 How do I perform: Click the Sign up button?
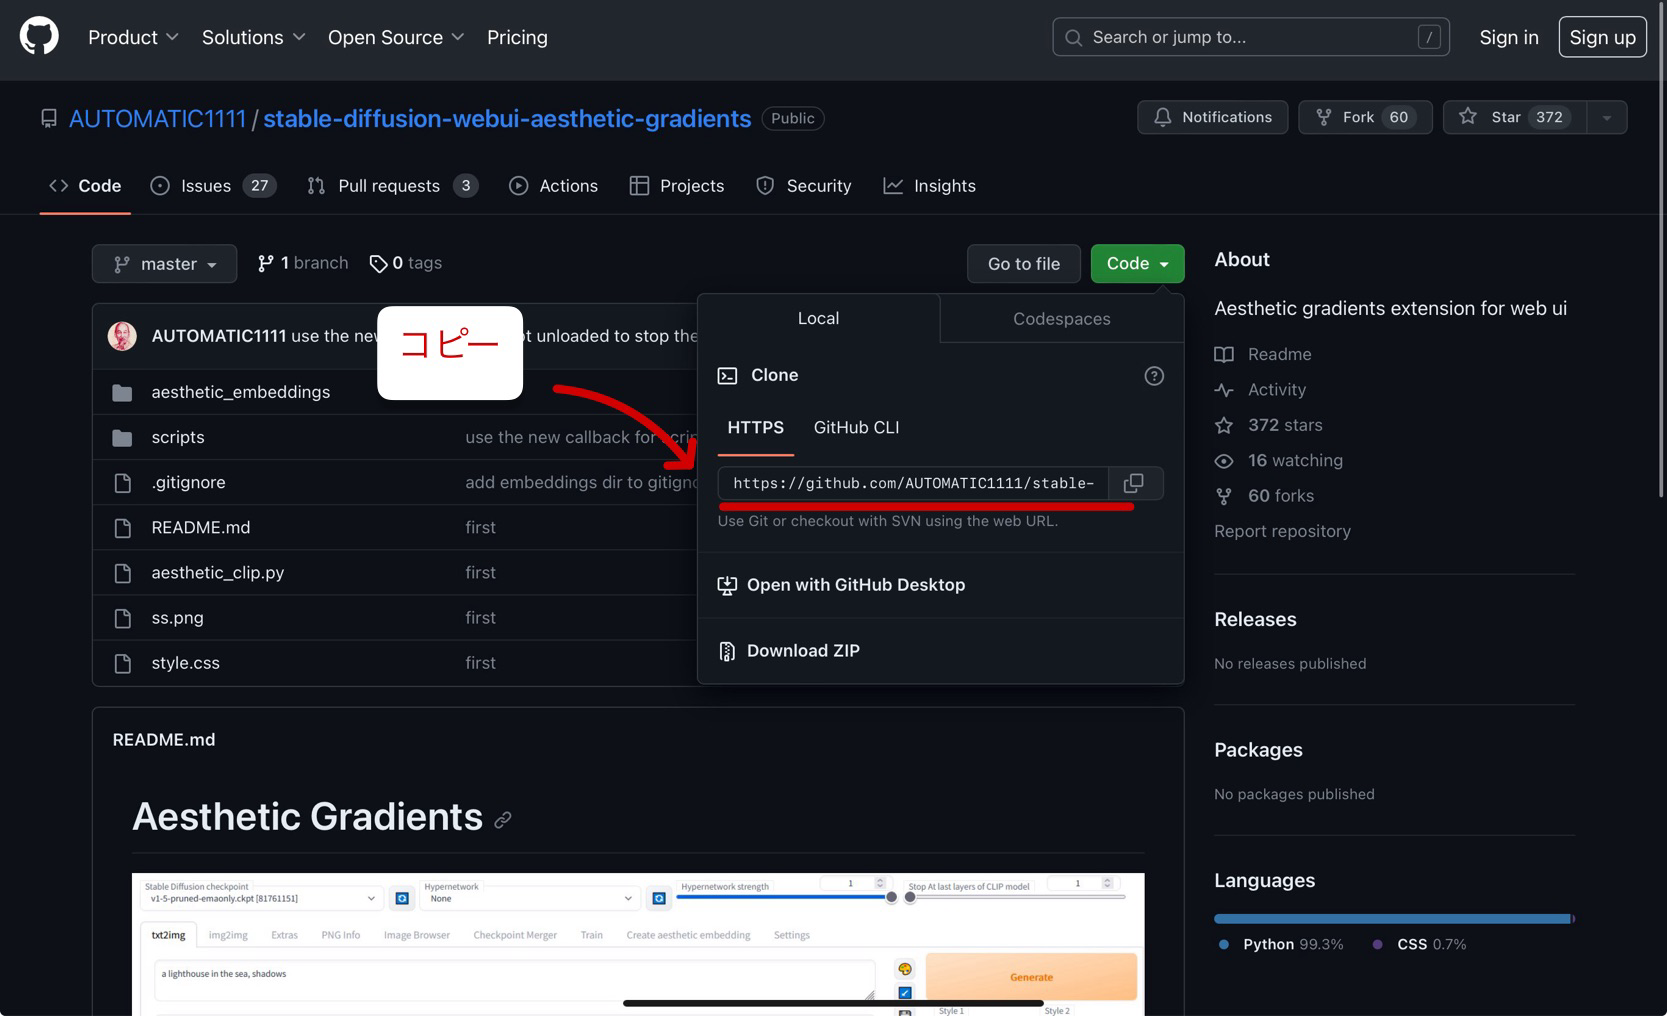1601,37
